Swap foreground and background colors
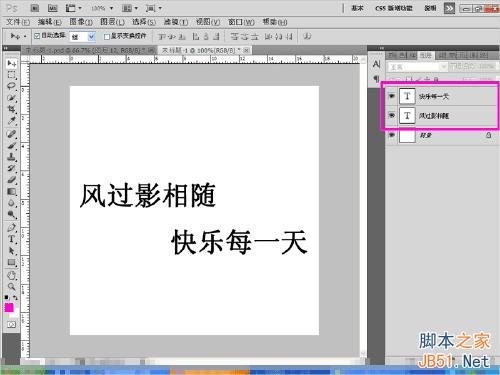 click(15, 297)
